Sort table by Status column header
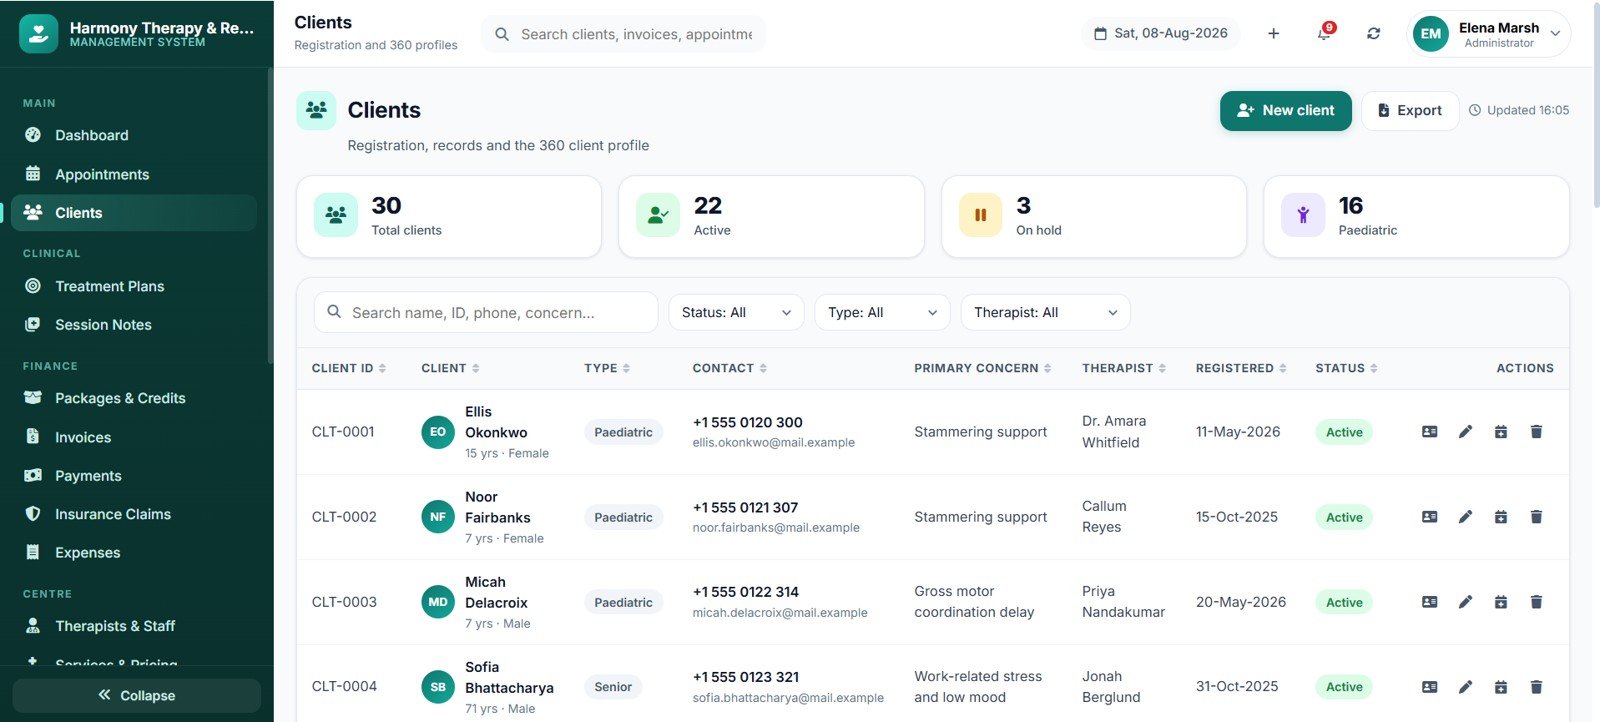1600x722 pixels. pyautogui.click(x=1347, y=368)
